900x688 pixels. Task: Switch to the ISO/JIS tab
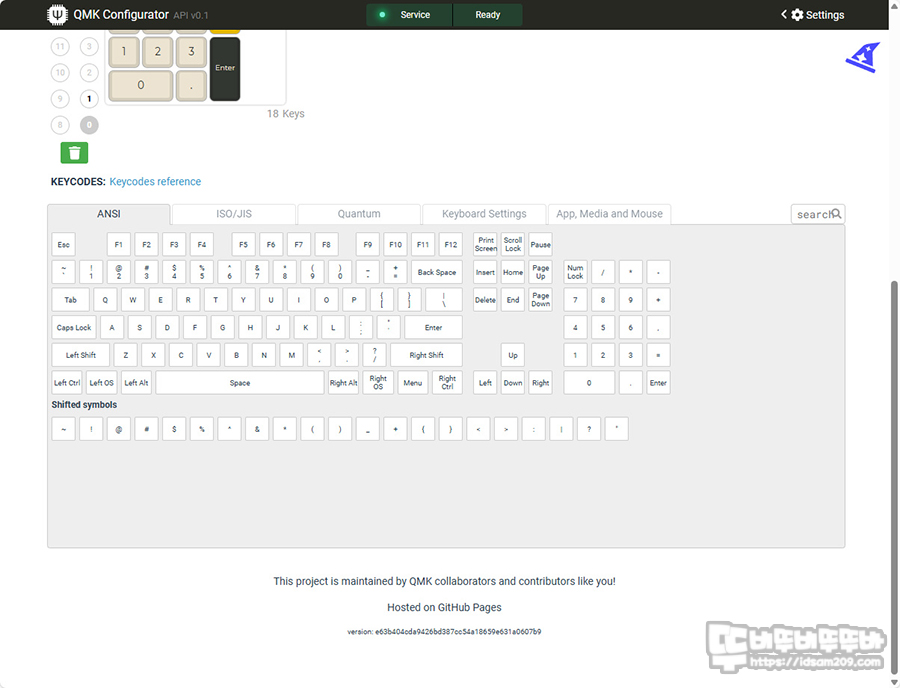click(x=234, y=214)
